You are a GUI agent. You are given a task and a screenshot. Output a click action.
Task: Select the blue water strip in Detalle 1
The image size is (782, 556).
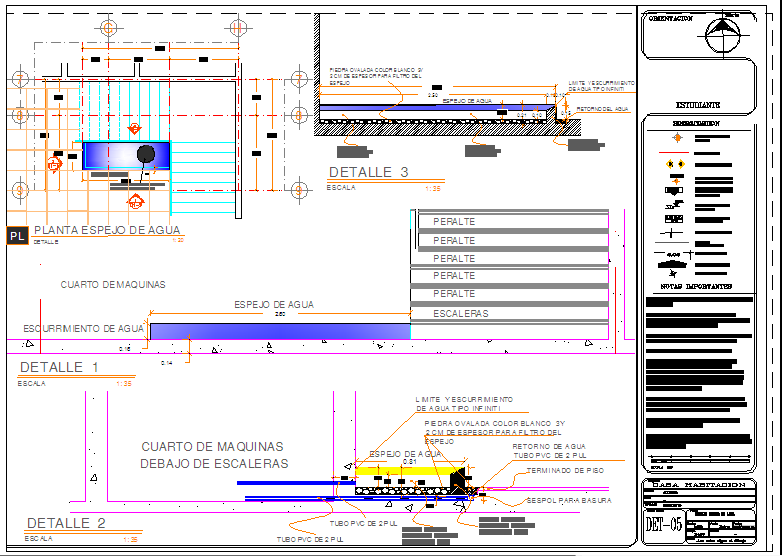279,330
